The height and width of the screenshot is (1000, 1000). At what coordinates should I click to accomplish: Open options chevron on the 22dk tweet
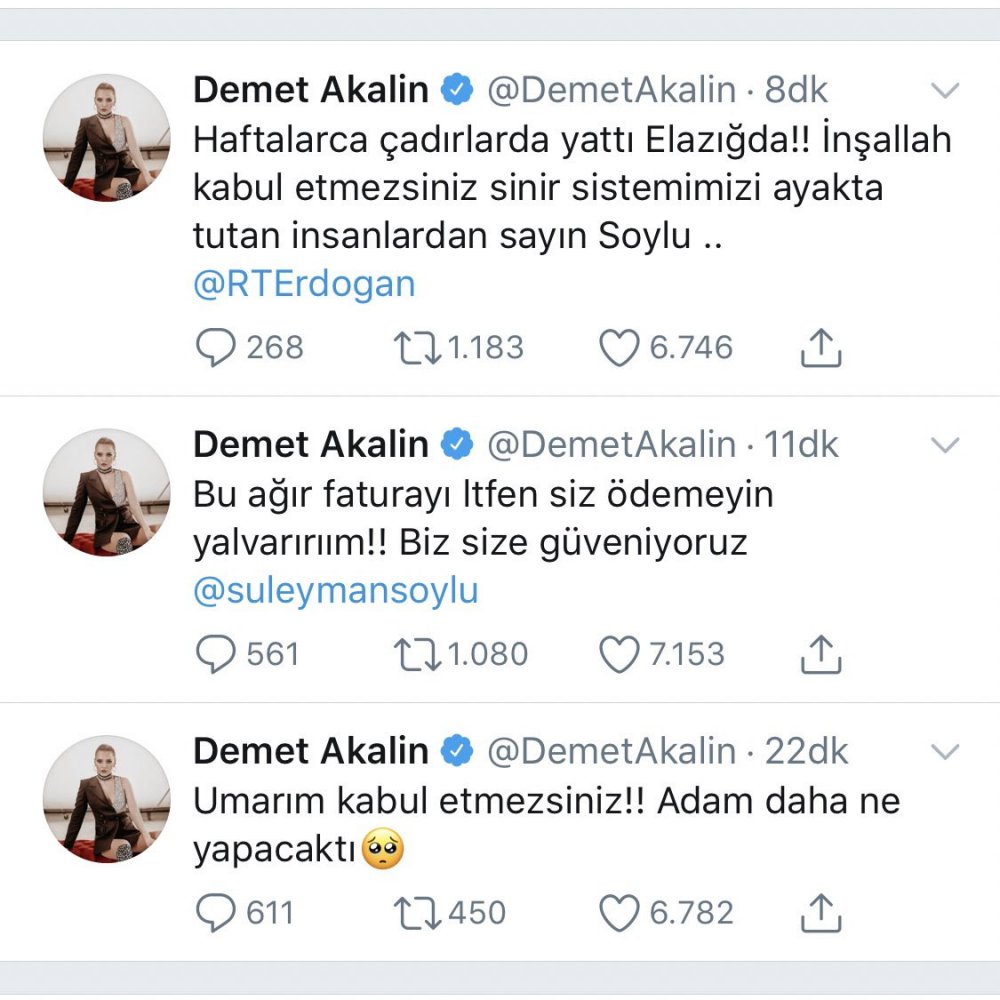pos(945,751)
